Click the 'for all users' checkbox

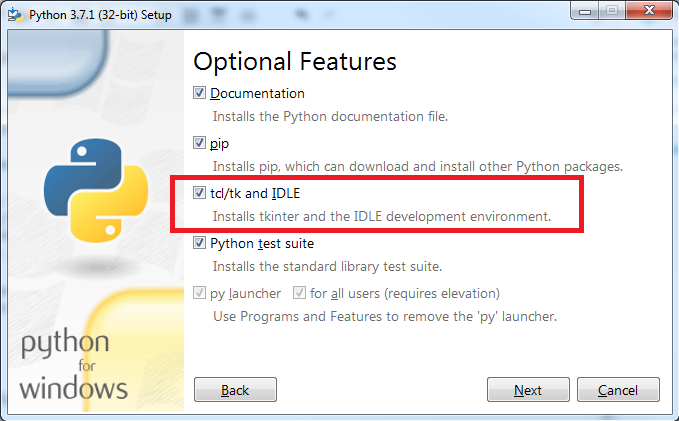[x=300, y=293]
